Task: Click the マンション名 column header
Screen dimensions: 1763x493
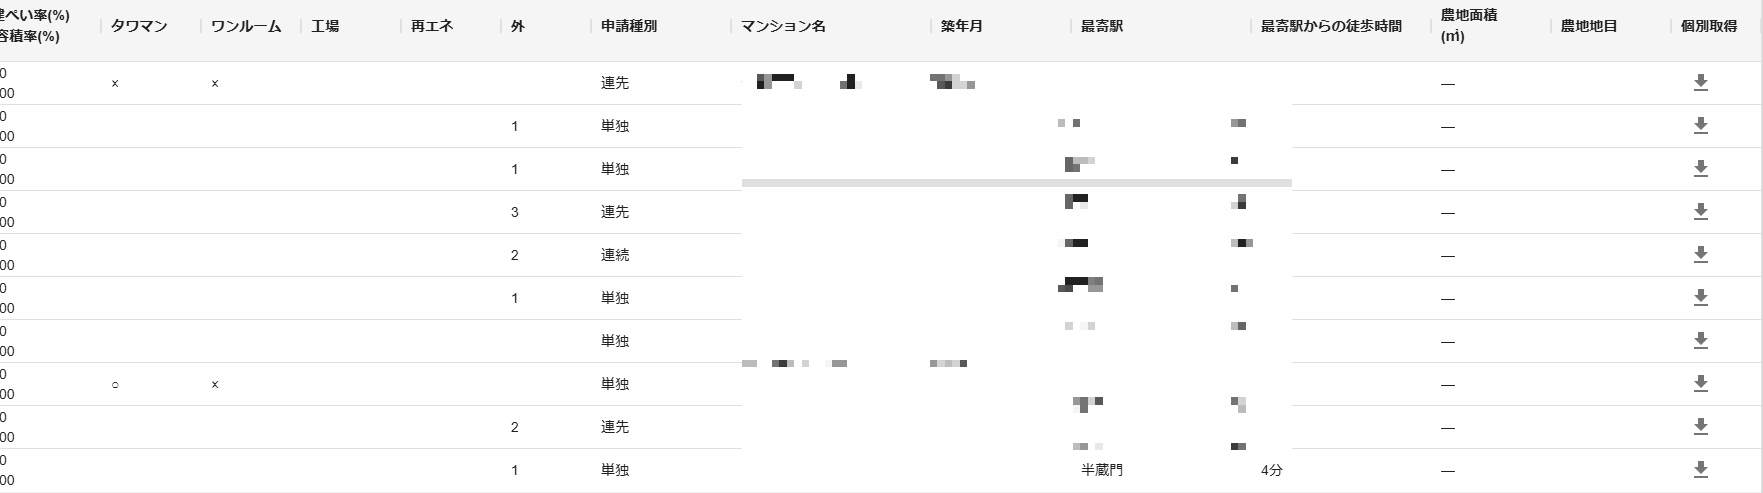Action: click(x=783, y=26)
